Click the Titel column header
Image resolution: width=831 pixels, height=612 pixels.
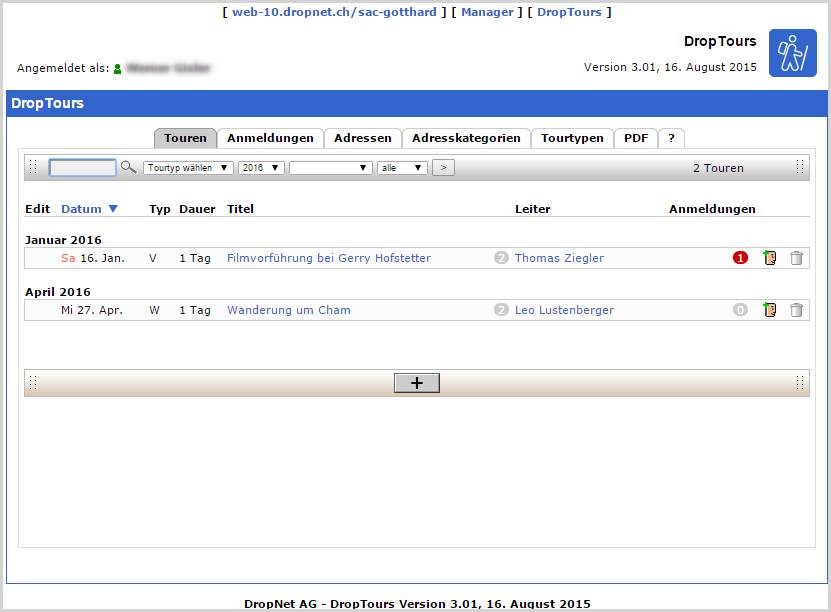[x=240, y=209]
